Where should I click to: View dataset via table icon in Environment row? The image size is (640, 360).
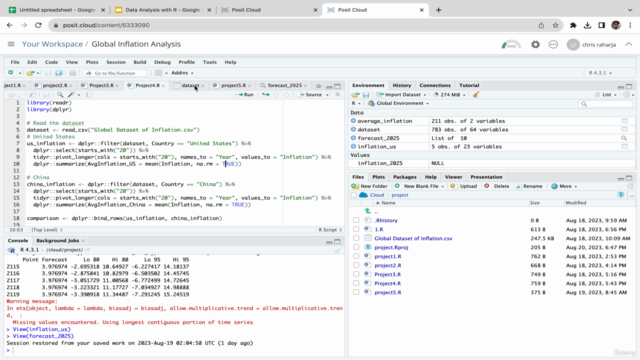(x=624, y=129)
